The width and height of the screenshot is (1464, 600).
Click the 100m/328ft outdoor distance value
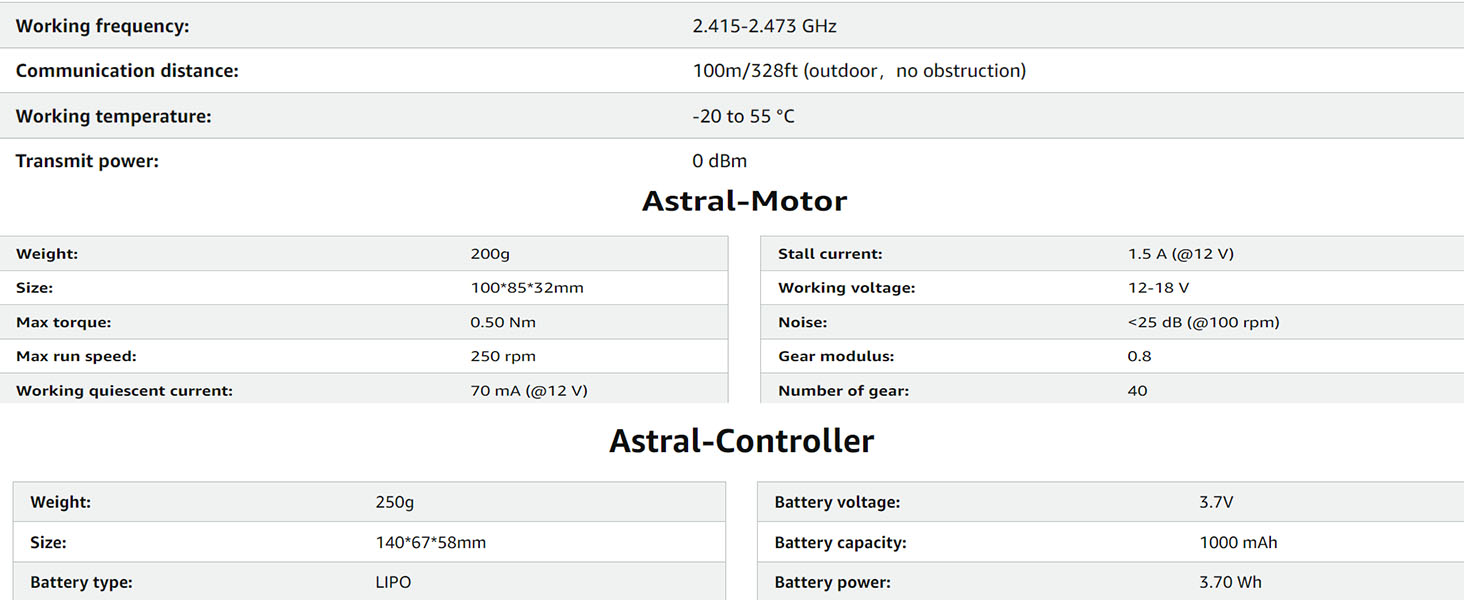click(858, 71)
